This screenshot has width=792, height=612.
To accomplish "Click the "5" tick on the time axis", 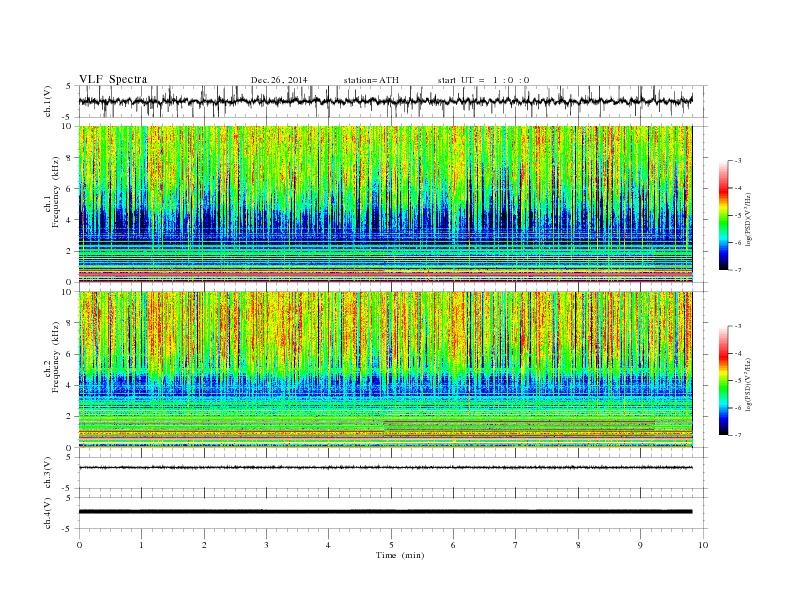I will (391, 545).
